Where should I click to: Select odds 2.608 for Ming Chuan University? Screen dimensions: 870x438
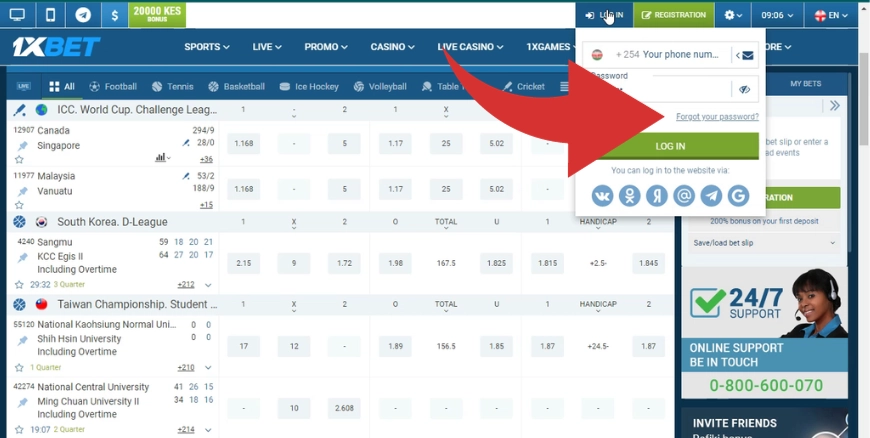(x=344, y=409)
